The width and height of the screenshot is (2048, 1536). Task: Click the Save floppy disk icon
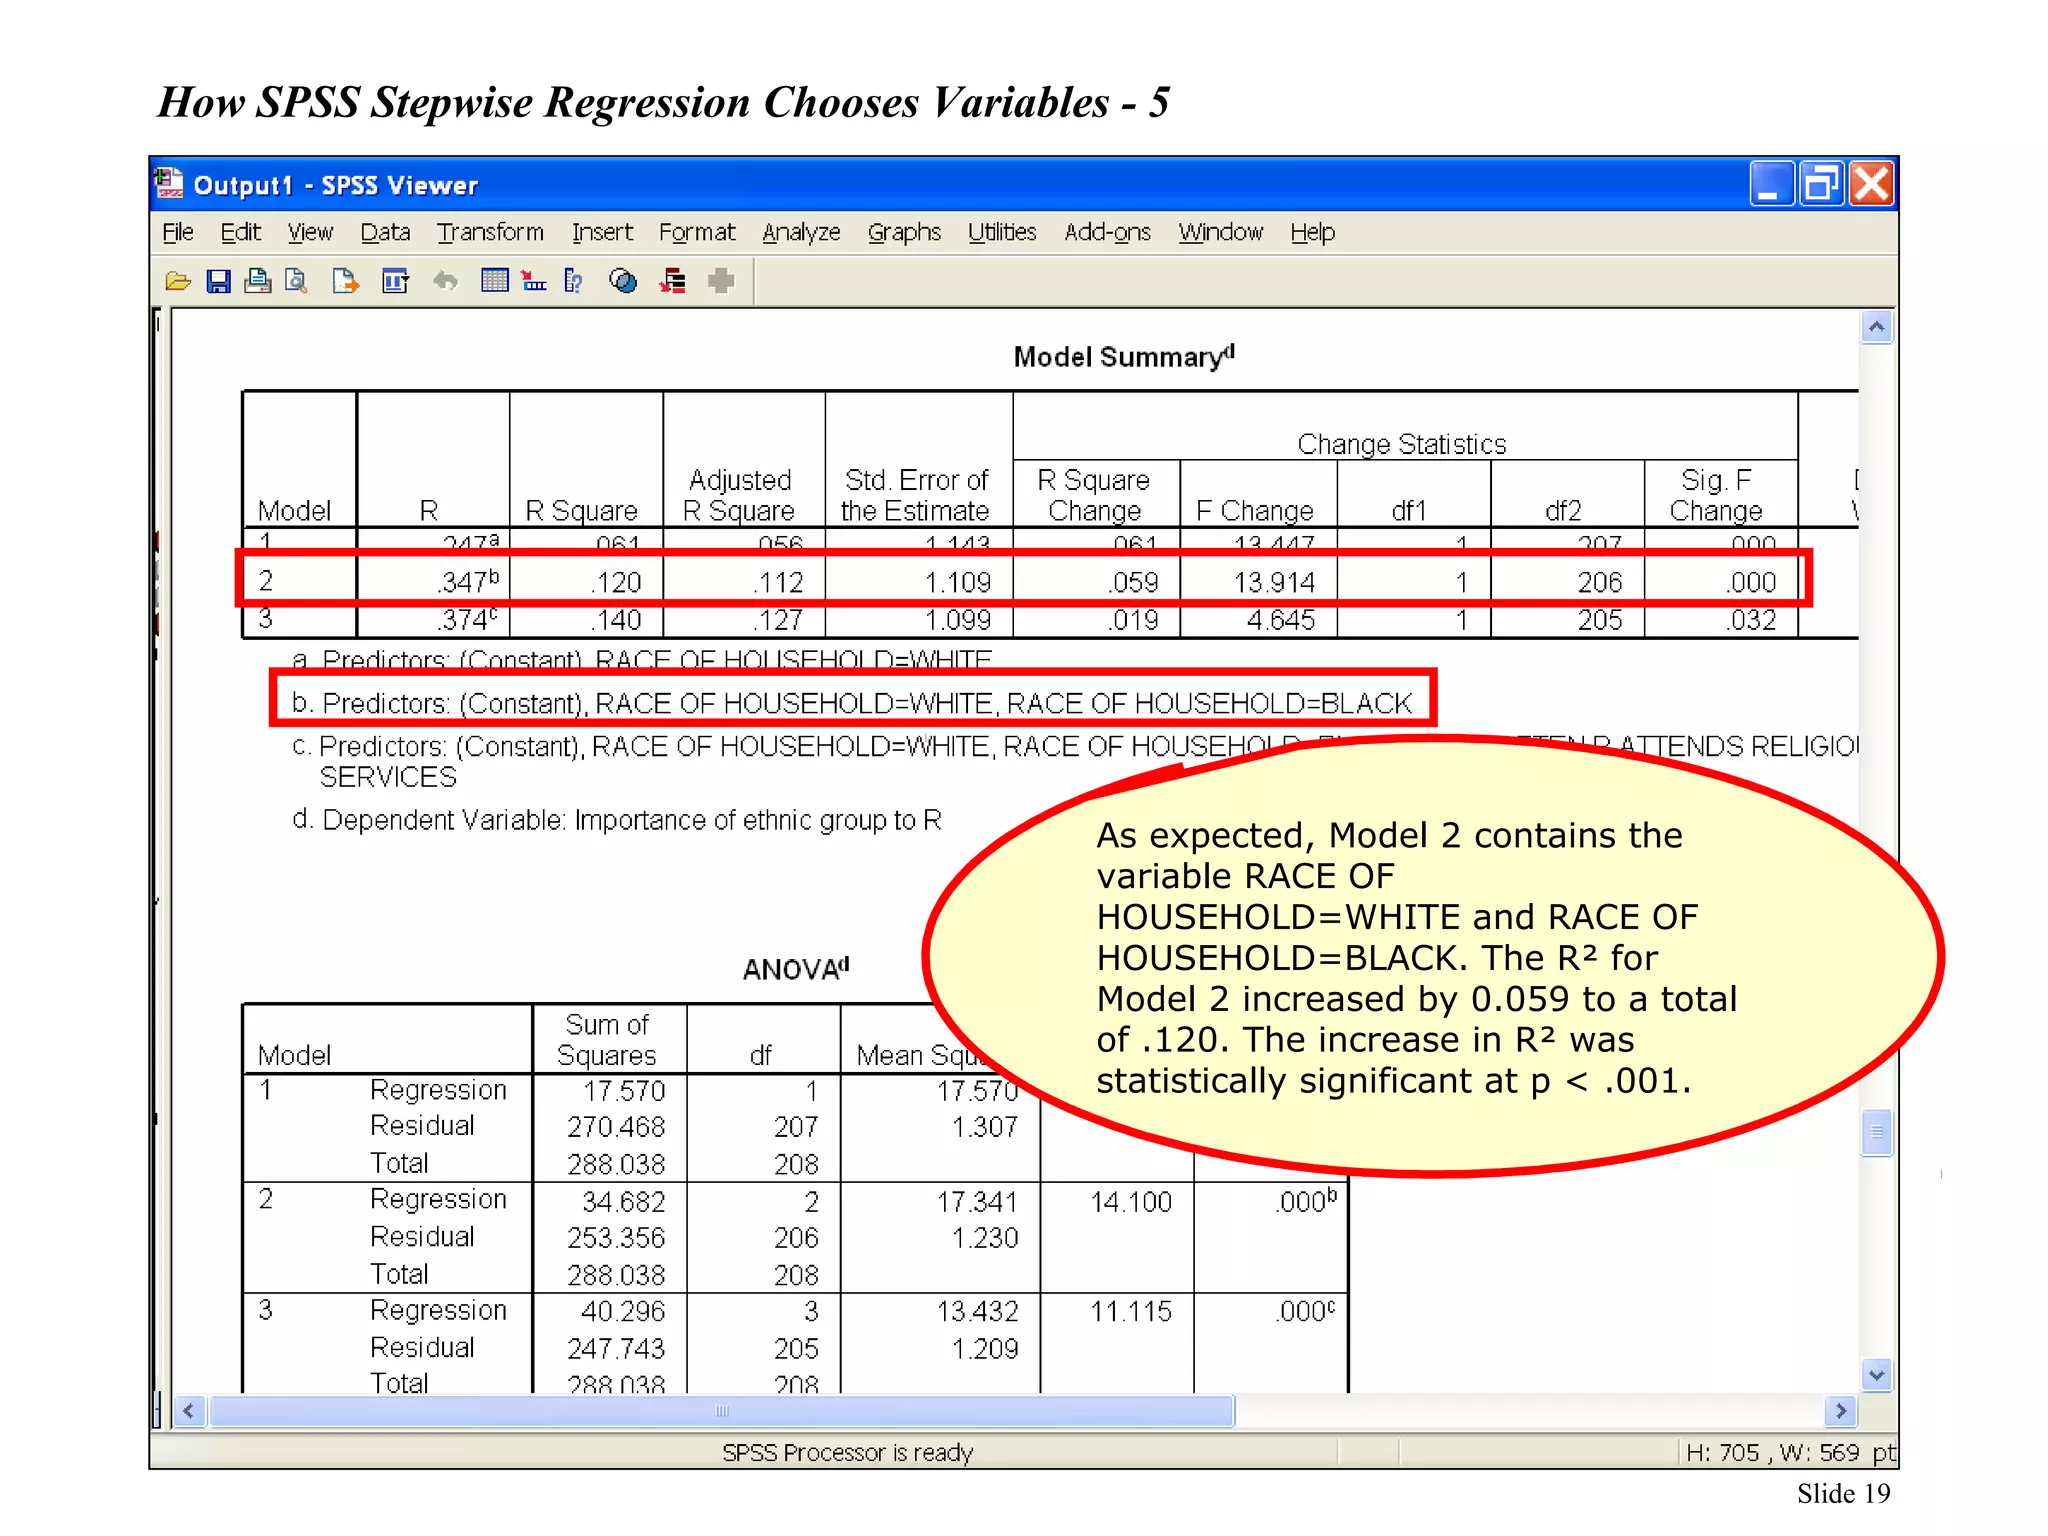pyautogui.click(x=218, y=281)
